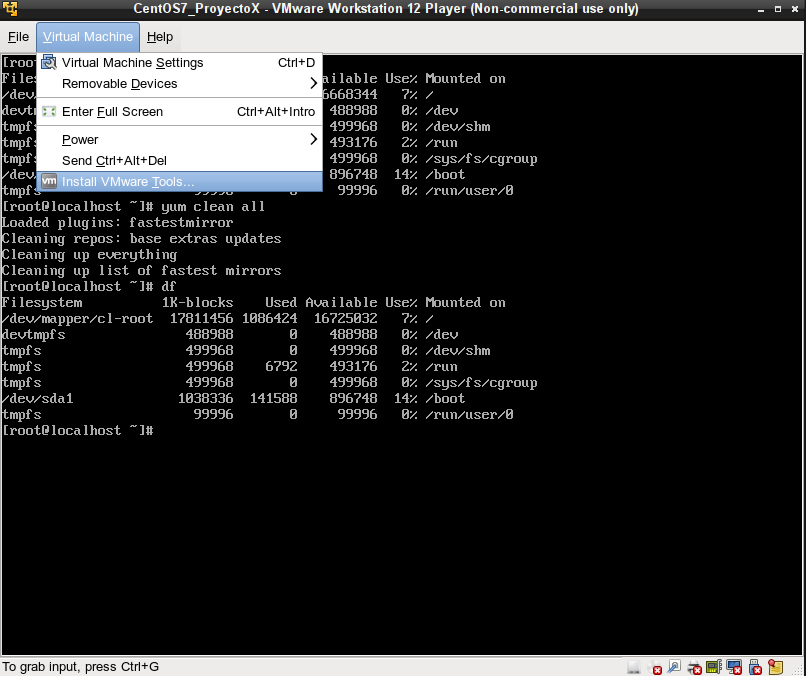This screenshot has width=806, height=676.
Task: Click the status bar resize grip
Action: 798,669
